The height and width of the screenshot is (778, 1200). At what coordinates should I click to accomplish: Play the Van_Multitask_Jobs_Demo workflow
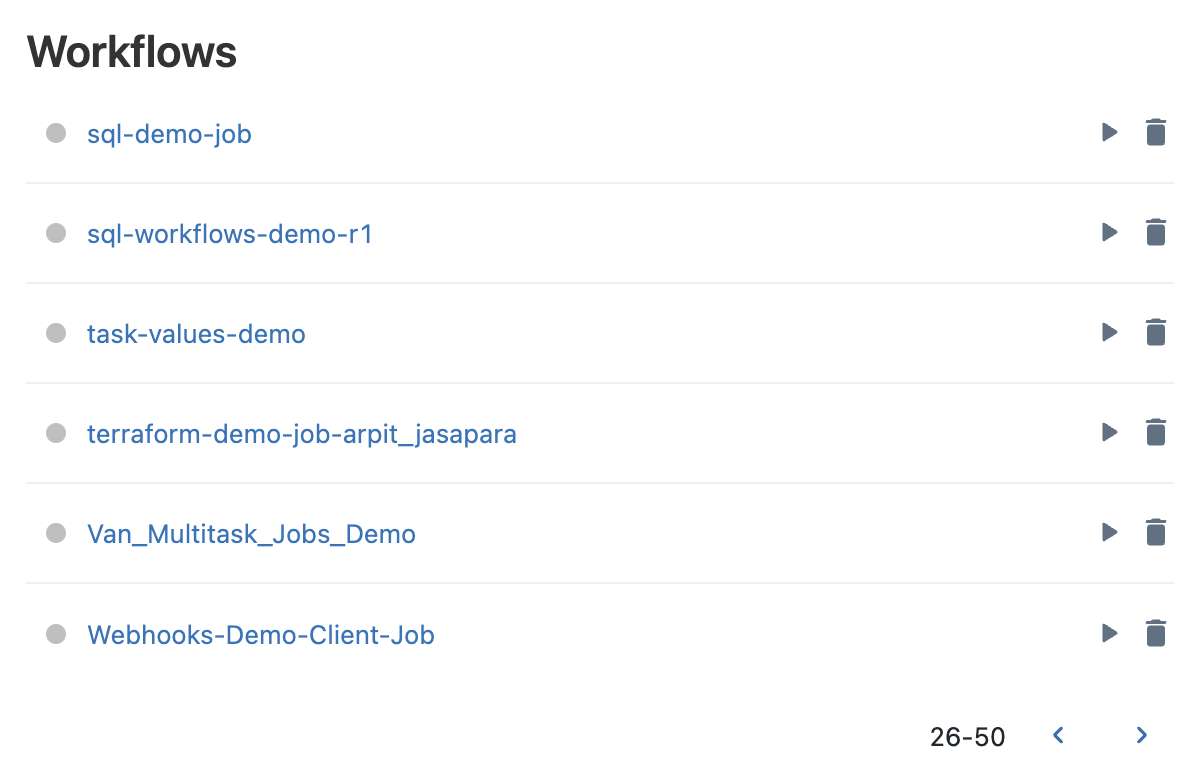[1109, 532]
